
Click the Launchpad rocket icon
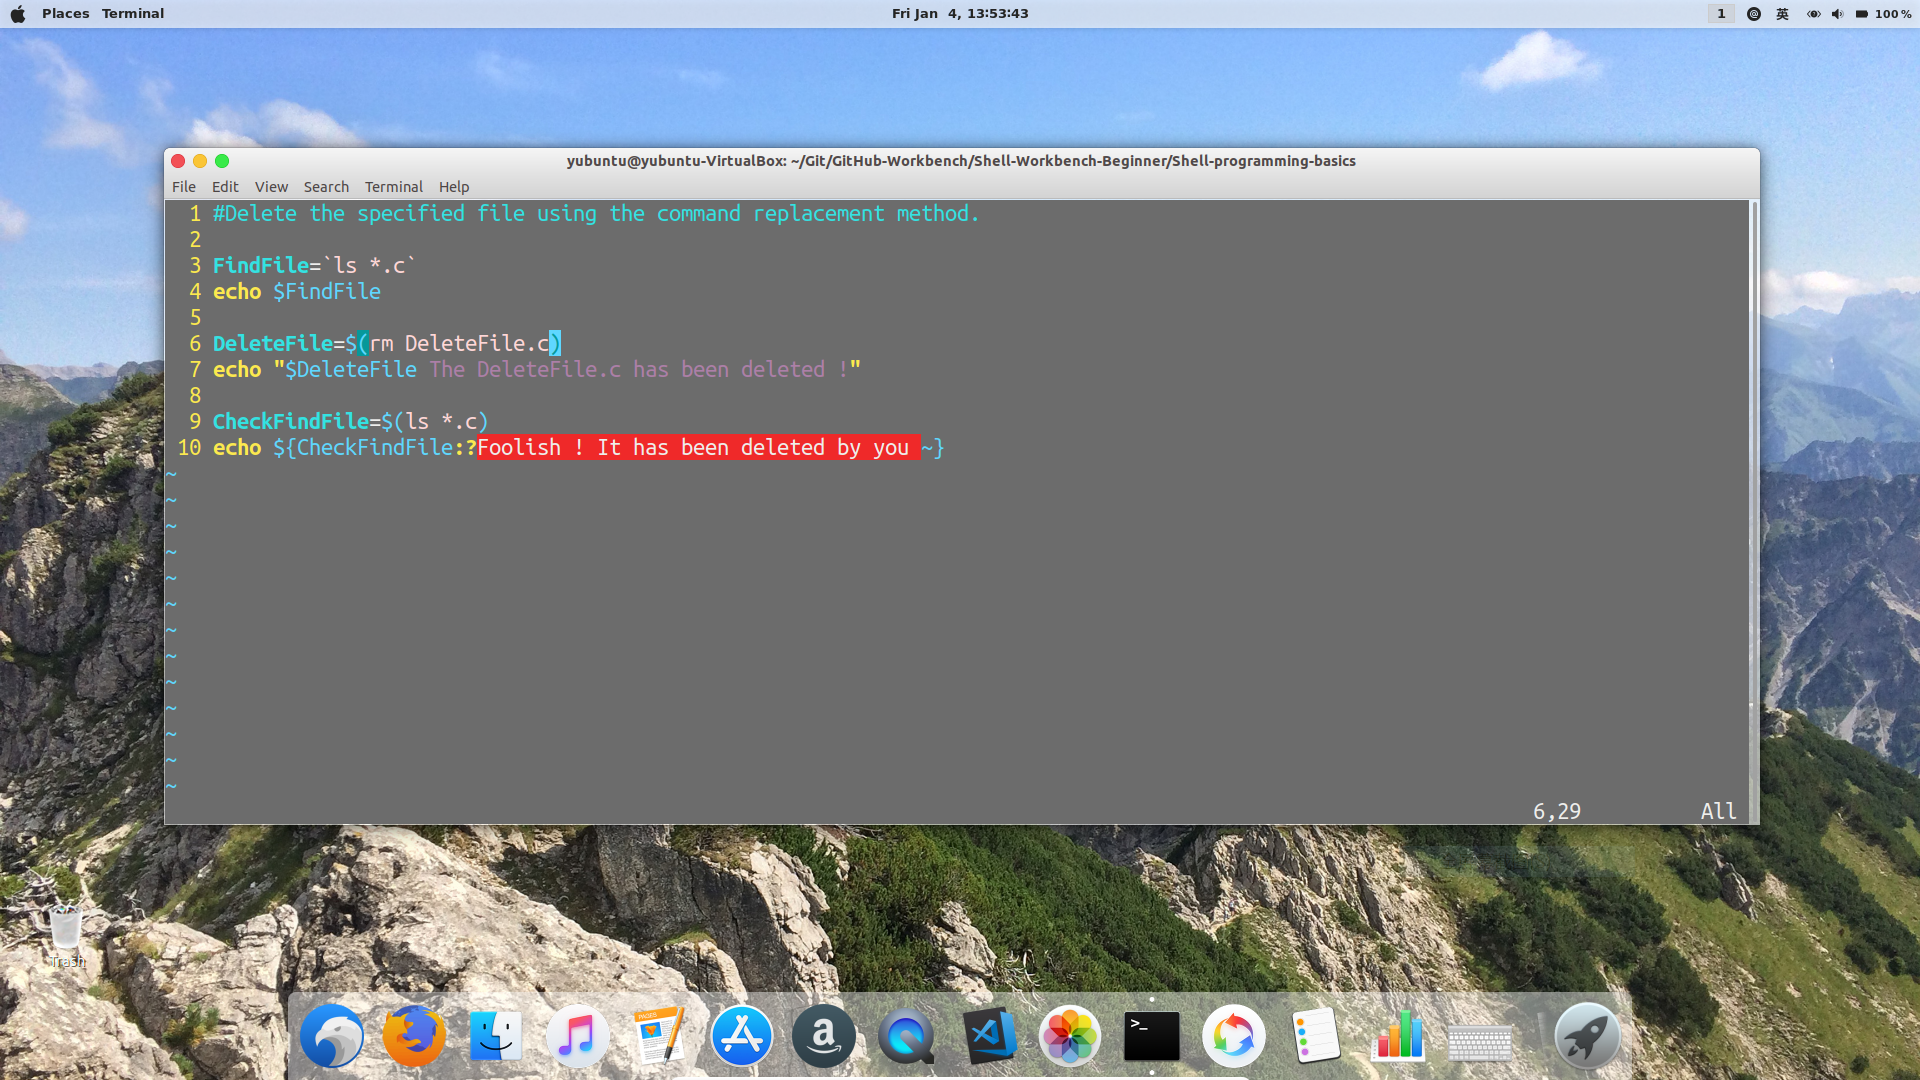(x=1586, y=1036)
